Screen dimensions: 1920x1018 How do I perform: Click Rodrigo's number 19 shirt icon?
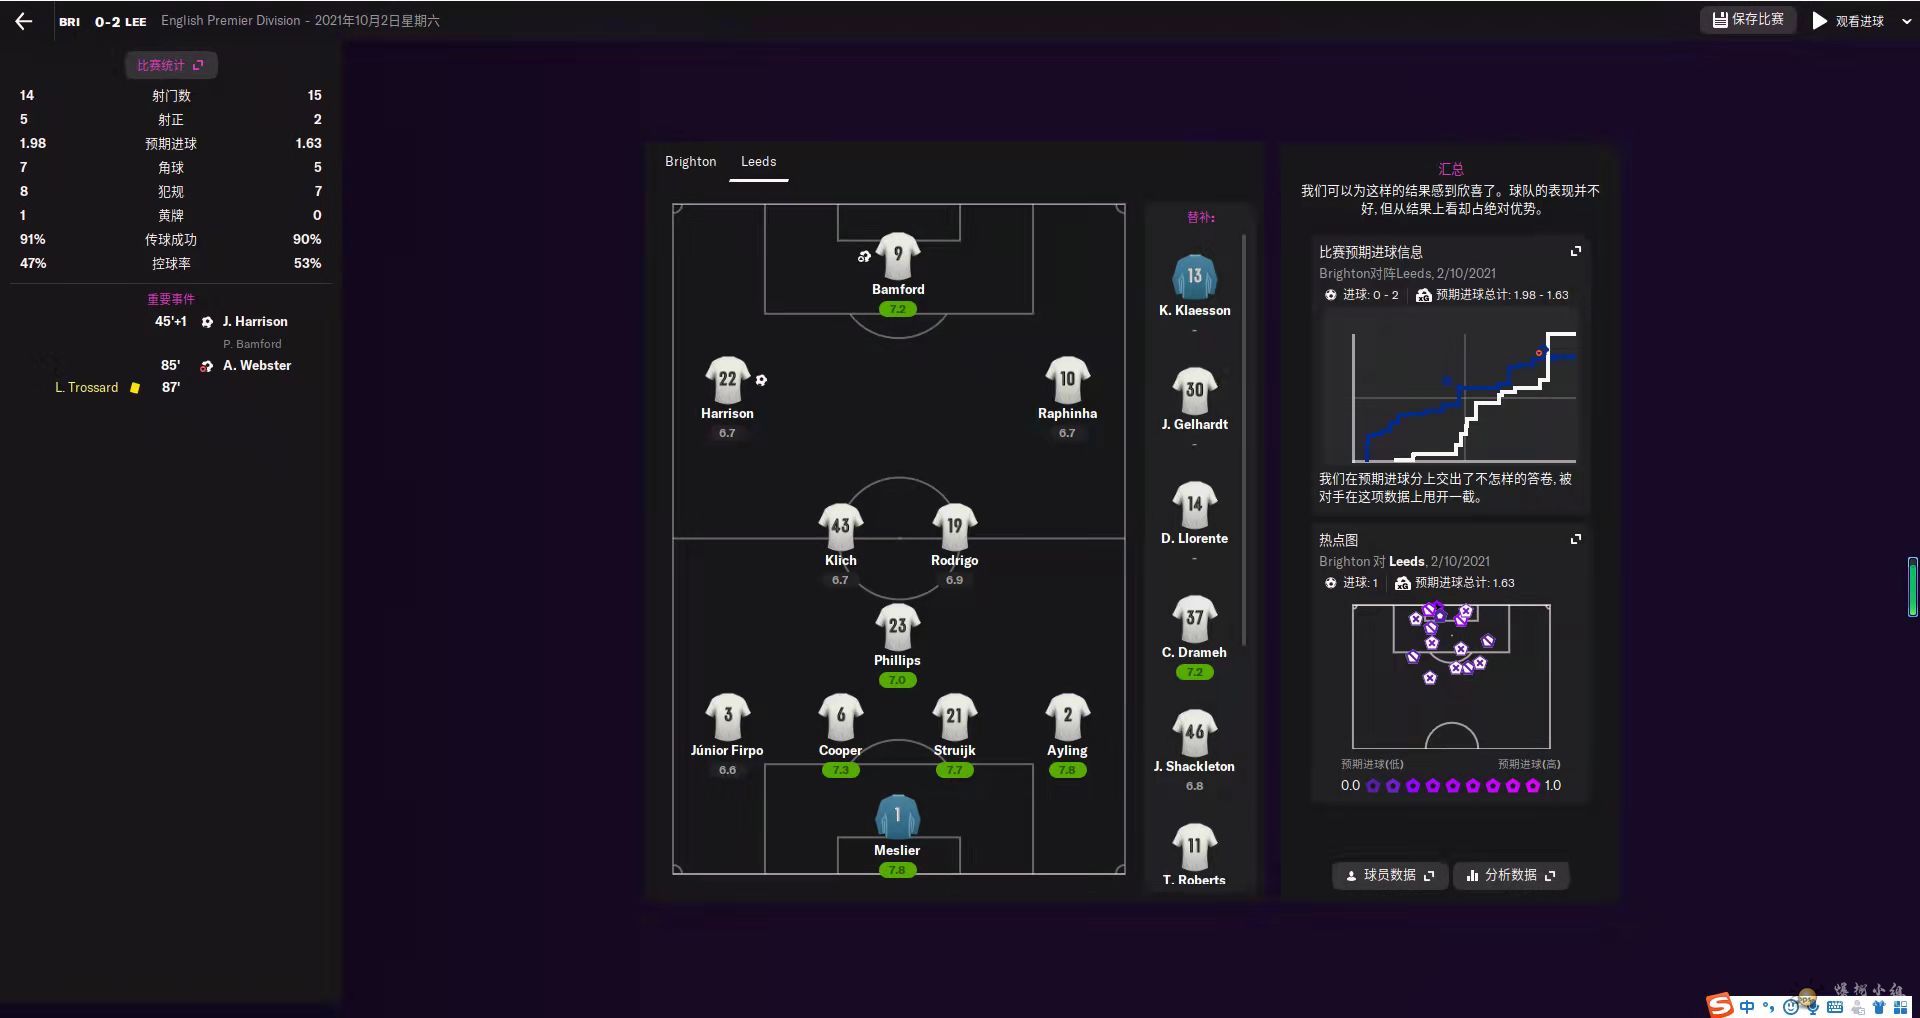click(x=954, y=527)
